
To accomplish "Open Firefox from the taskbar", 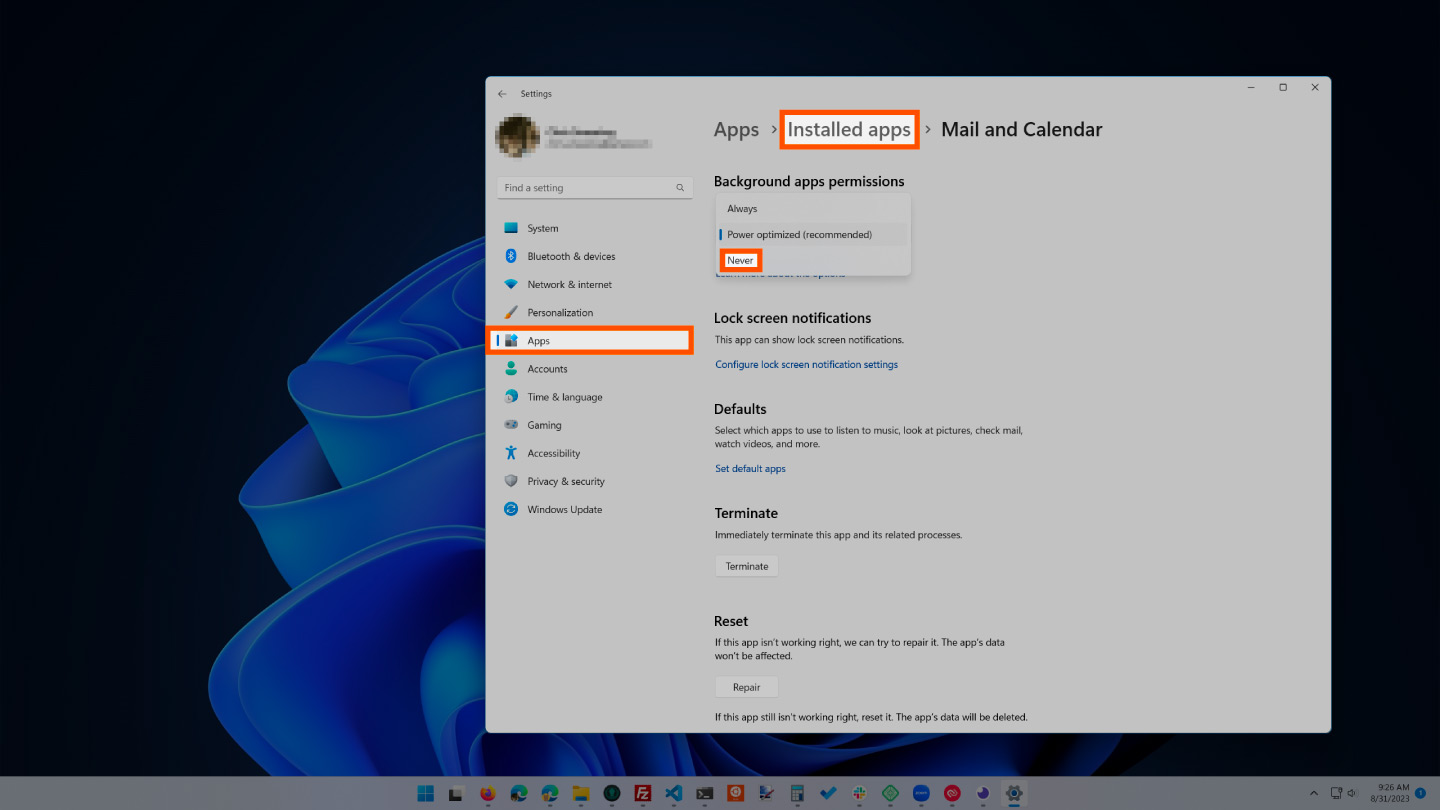I will 487,793.
